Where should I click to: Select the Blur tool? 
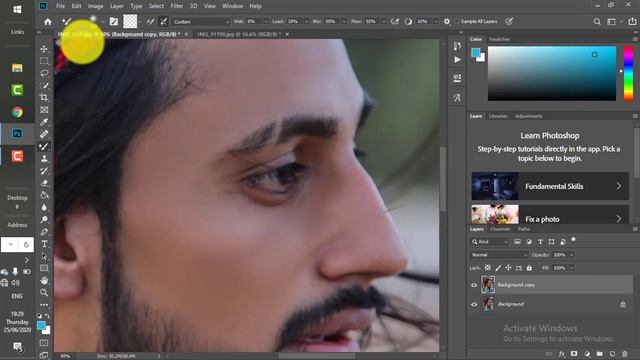[44, 207]
